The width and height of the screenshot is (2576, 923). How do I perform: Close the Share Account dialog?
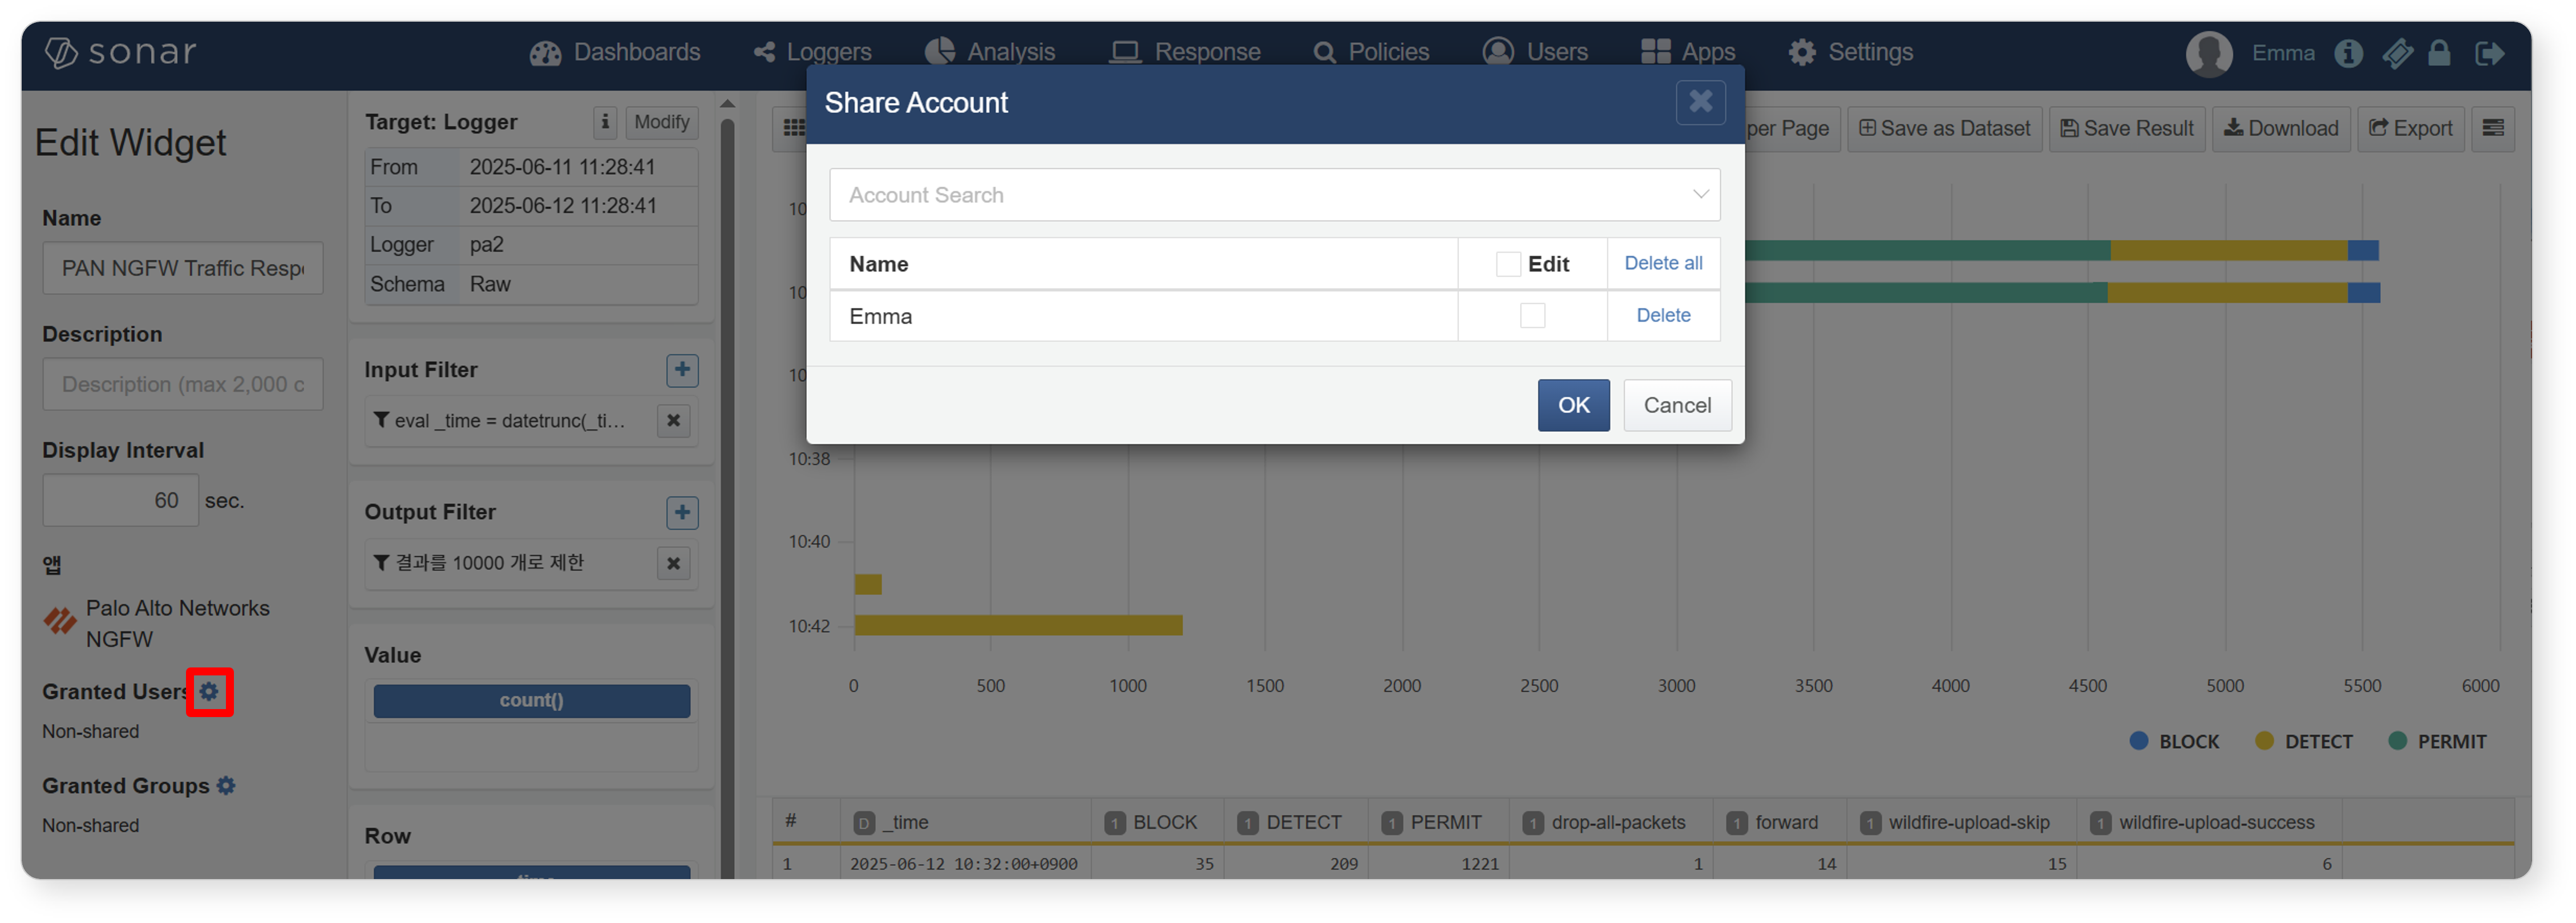tap(1700, 102)
